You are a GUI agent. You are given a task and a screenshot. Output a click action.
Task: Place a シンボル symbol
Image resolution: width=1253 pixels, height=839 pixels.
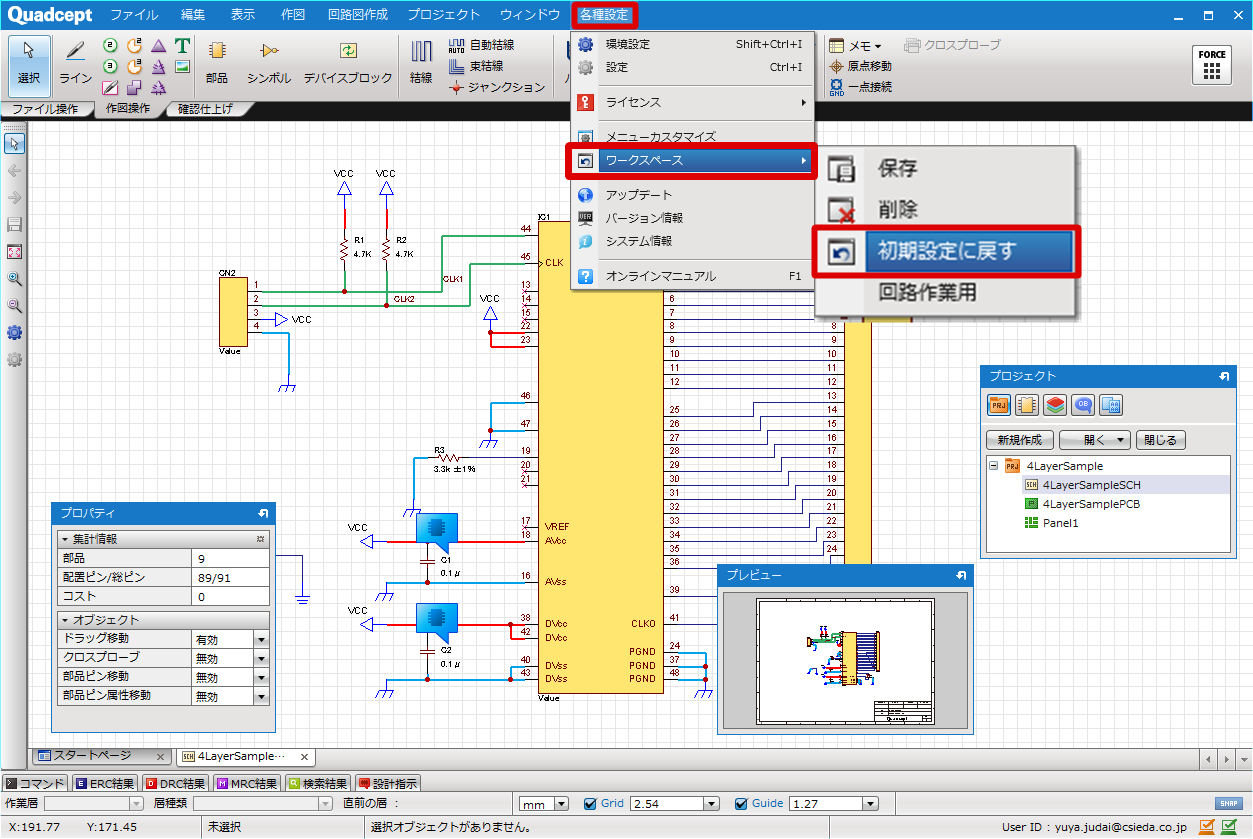point(268,62)
